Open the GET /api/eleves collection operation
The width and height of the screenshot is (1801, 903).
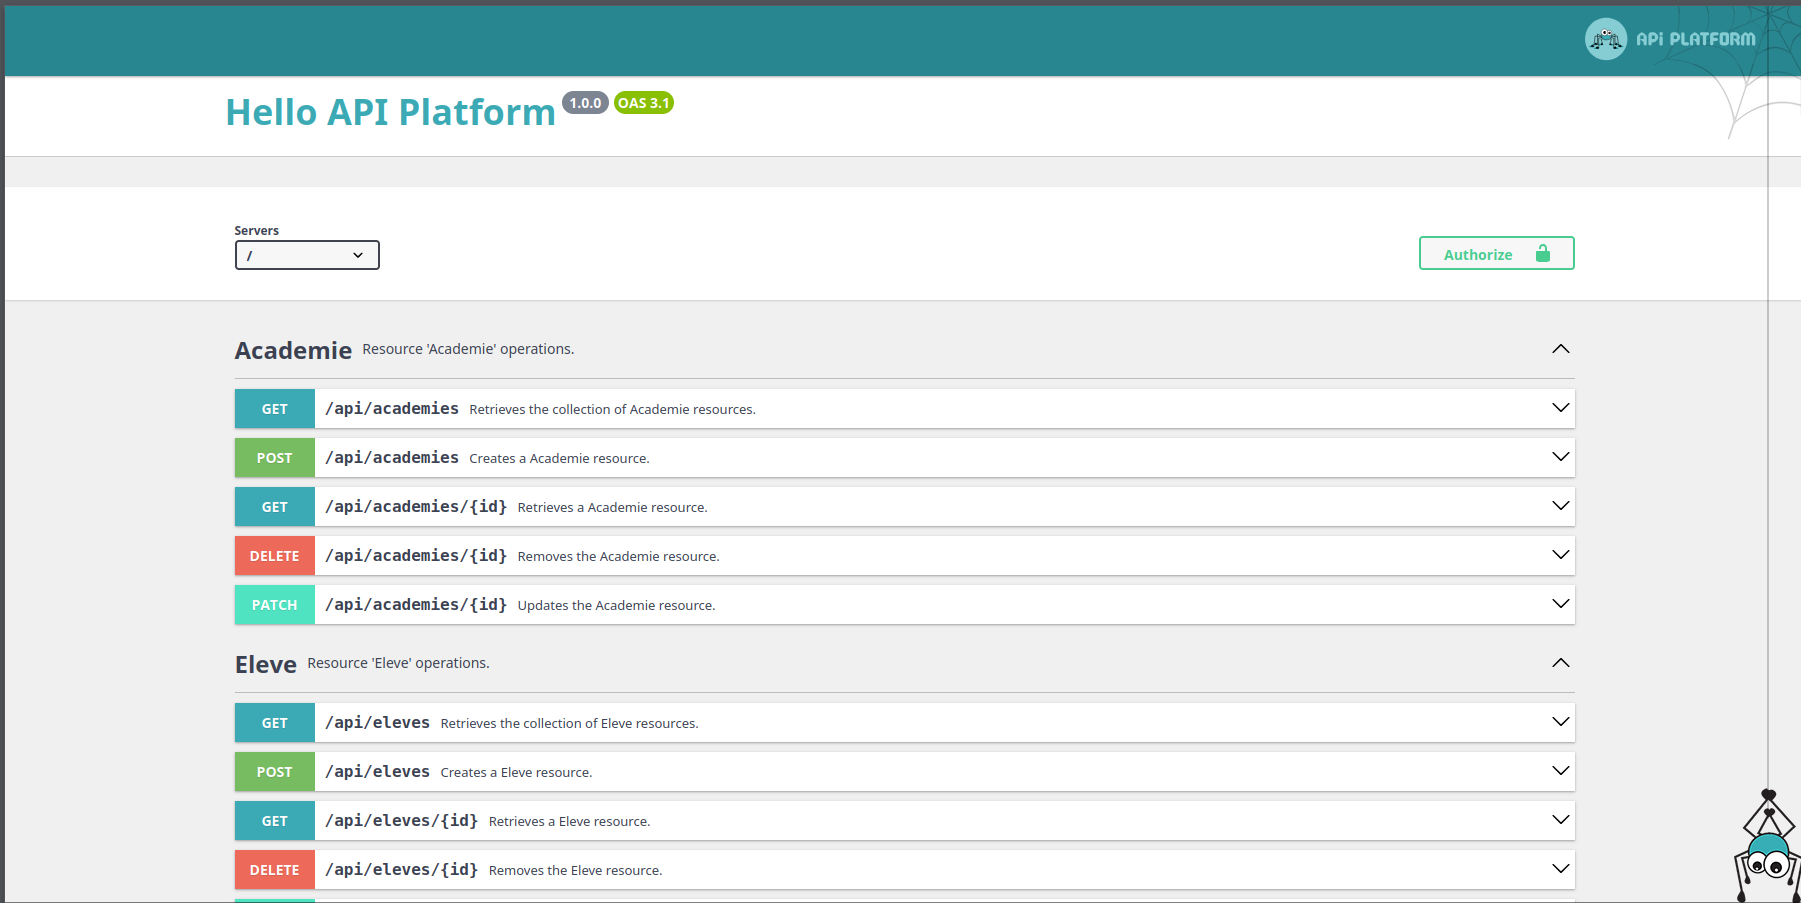click(377, 723)
